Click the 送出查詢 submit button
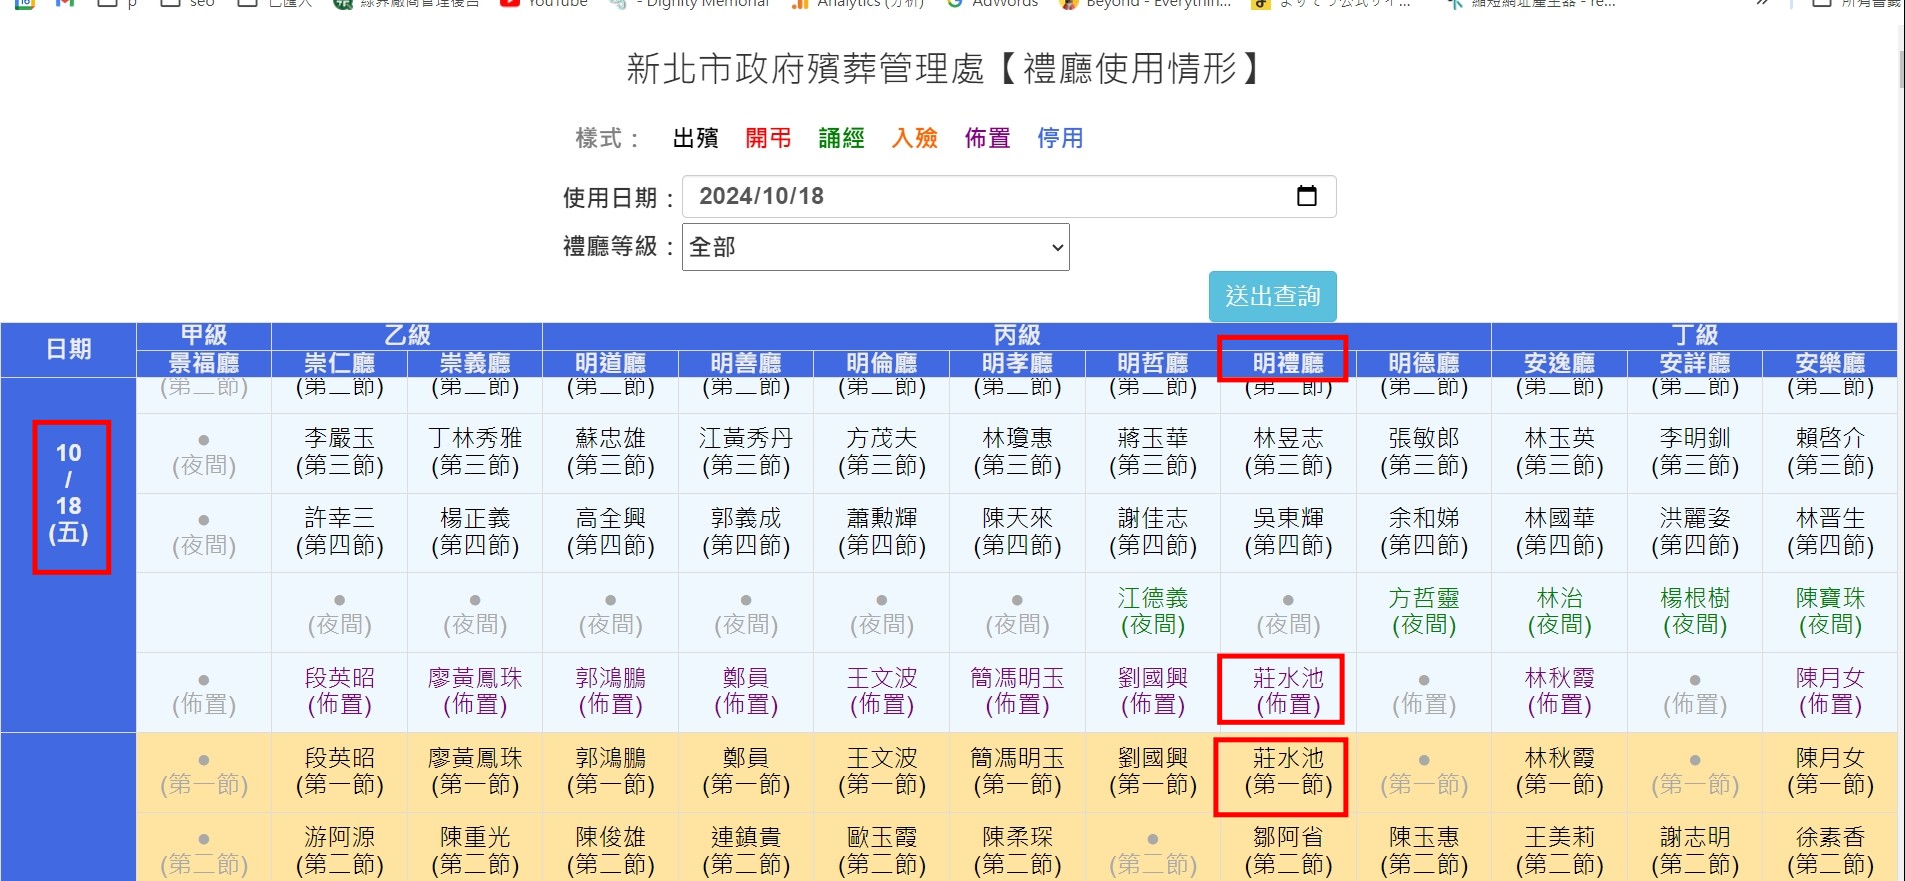Viewport: 1905px width, 881px height. coord(1272,296)
